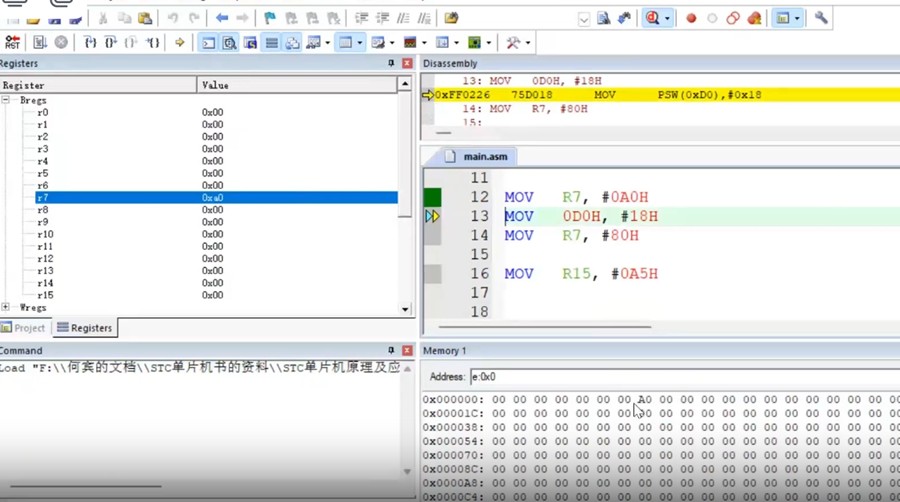Close the Registers panel
The width and height of the screenshot is (900, 502).
pyautogui.click(x=407, y=63)
